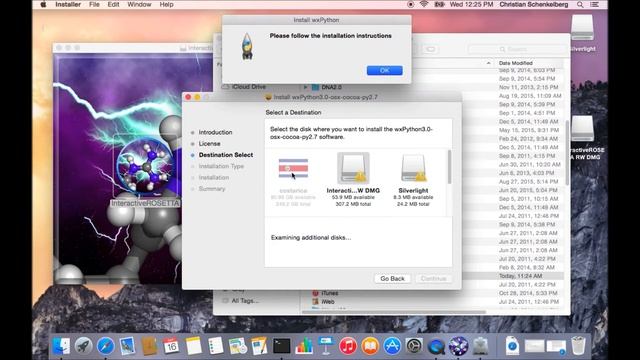Open the Apple menu
640x360 pixels.
pyautogui.click(x=43, y=4)
